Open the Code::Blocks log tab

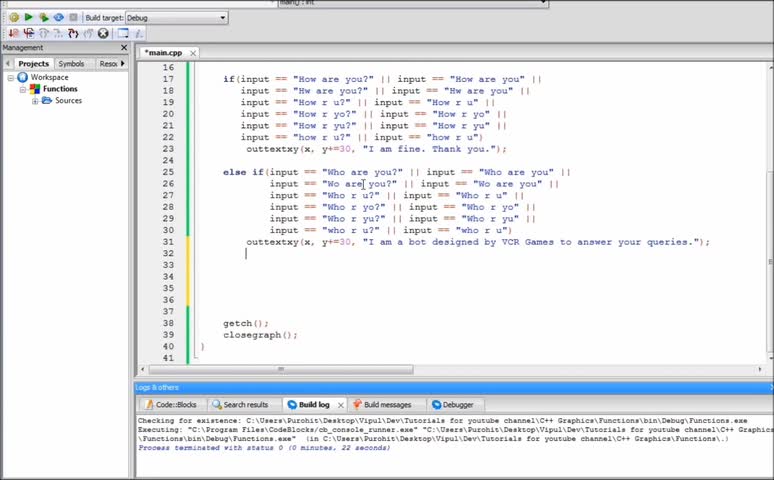(171, 405)
